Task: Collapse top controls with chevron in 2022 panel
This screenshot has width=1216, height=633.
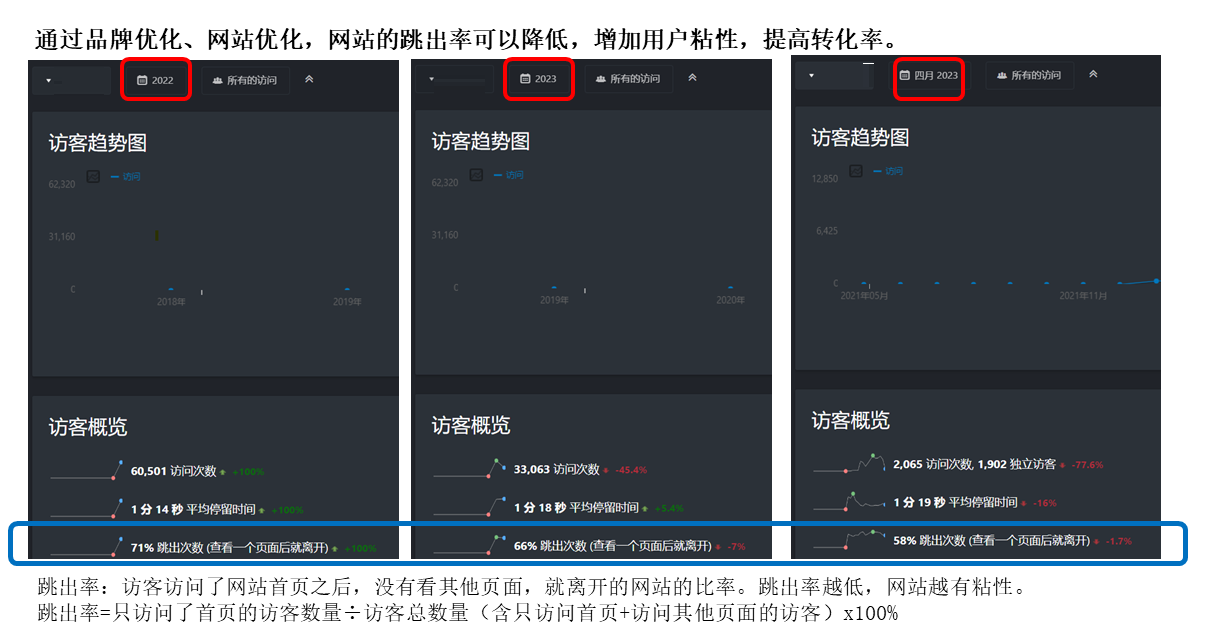Action: pyautogui.click(x=309, y=80)
